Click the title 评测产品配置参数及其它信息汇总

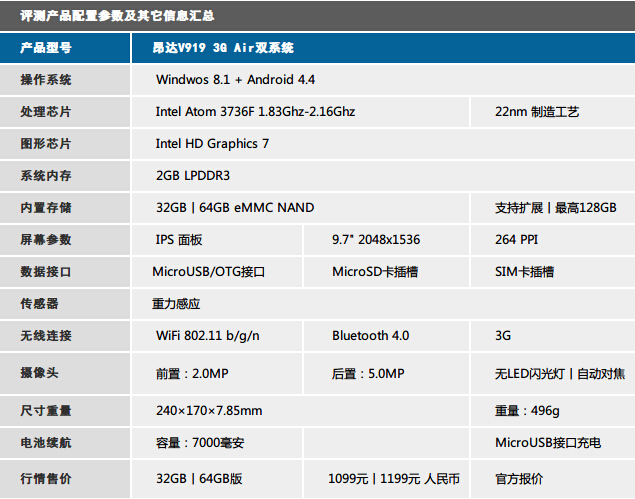click(117, 16)
